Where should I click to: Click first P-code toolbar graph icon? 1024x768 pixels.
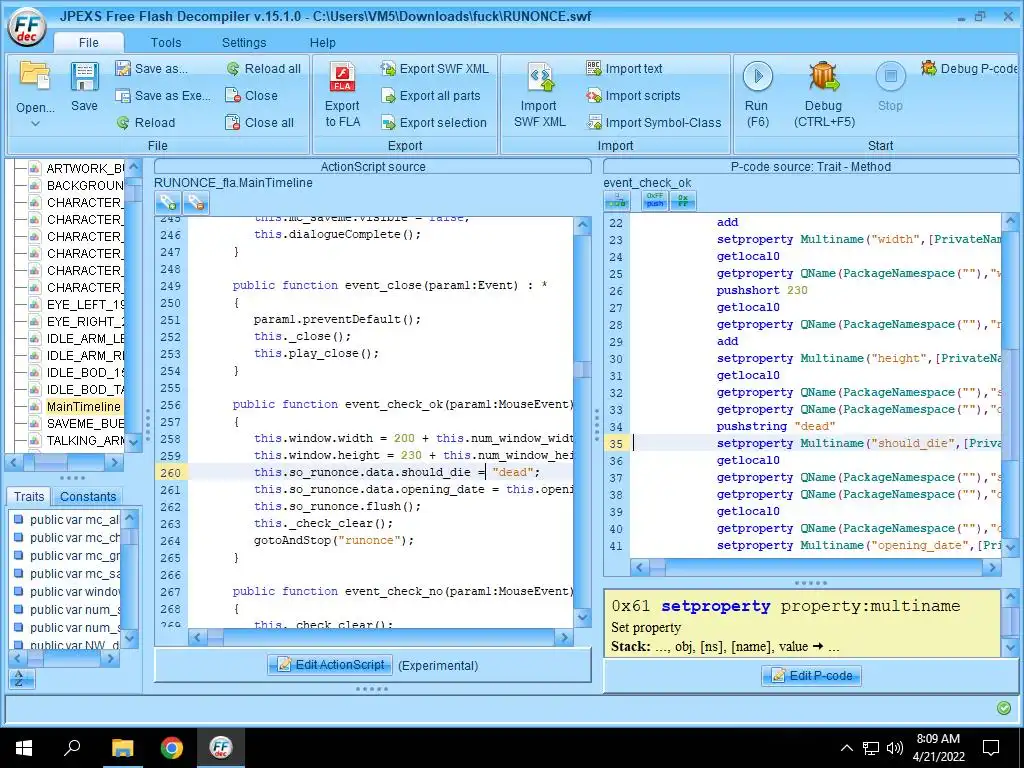[617, 200]
